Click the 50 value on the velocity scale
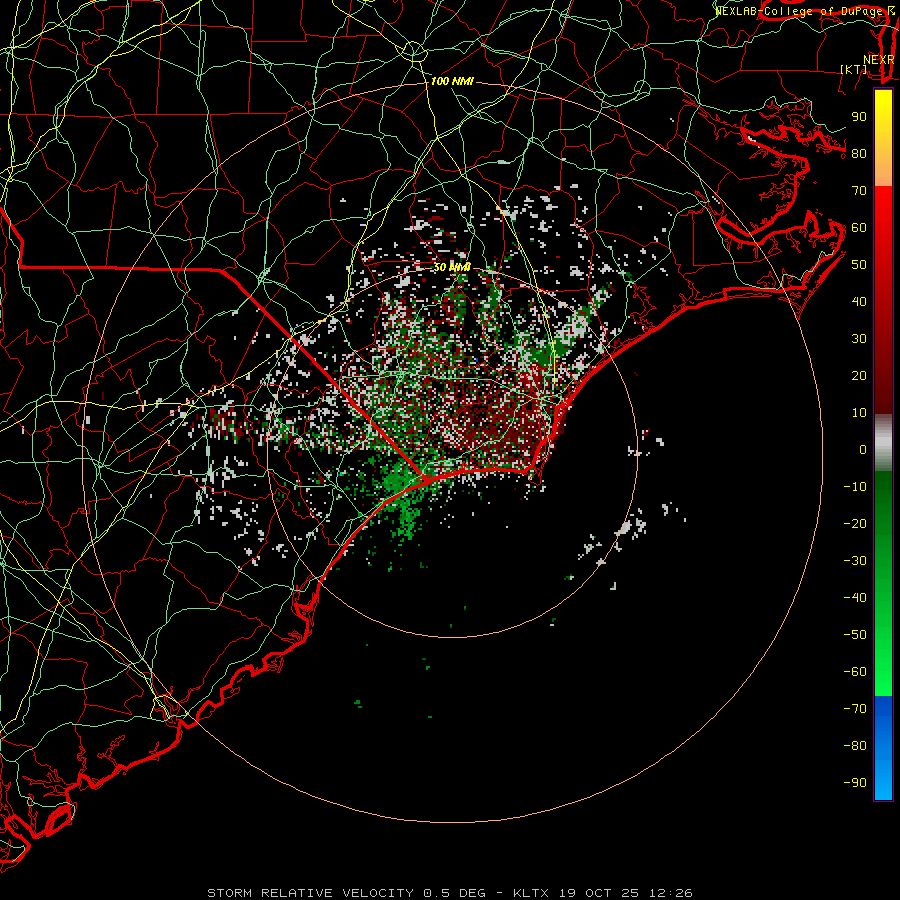 click(859, 265)
